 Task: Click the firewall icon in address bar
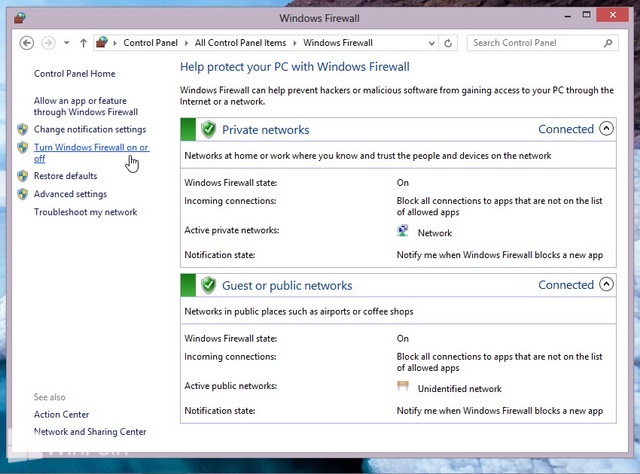[x=102, y=42]
